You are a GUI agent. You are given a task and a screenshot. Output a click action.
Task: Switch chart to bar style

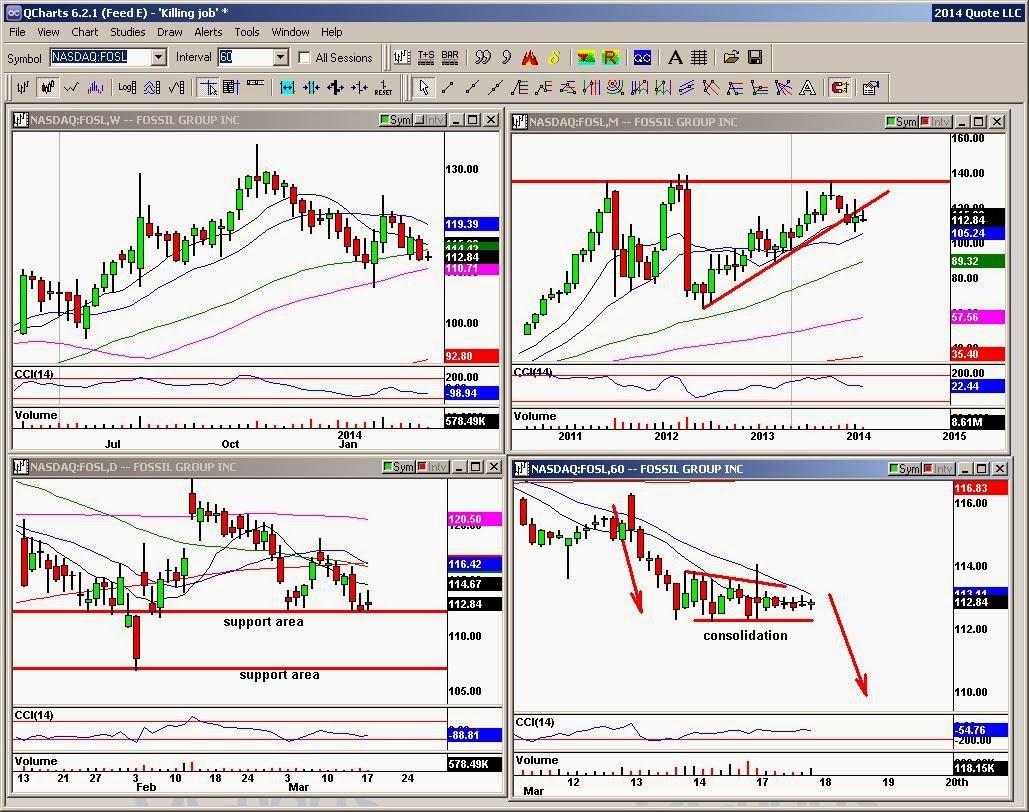(x=23, y=87)
